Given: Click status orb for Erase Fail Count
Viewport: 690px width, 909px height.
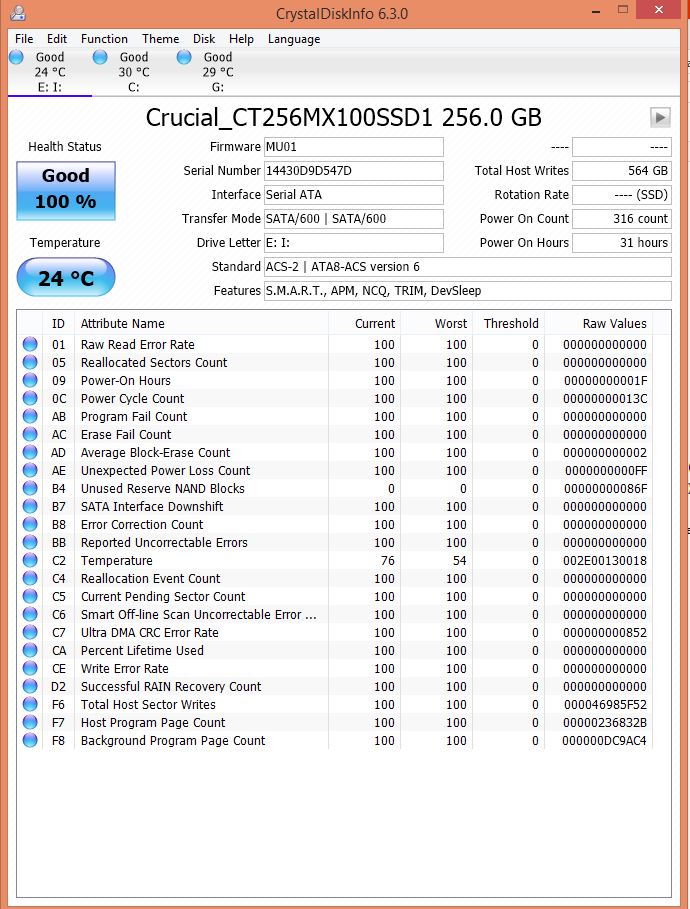Looking at the screenshot, I should [x=30, y=434].
